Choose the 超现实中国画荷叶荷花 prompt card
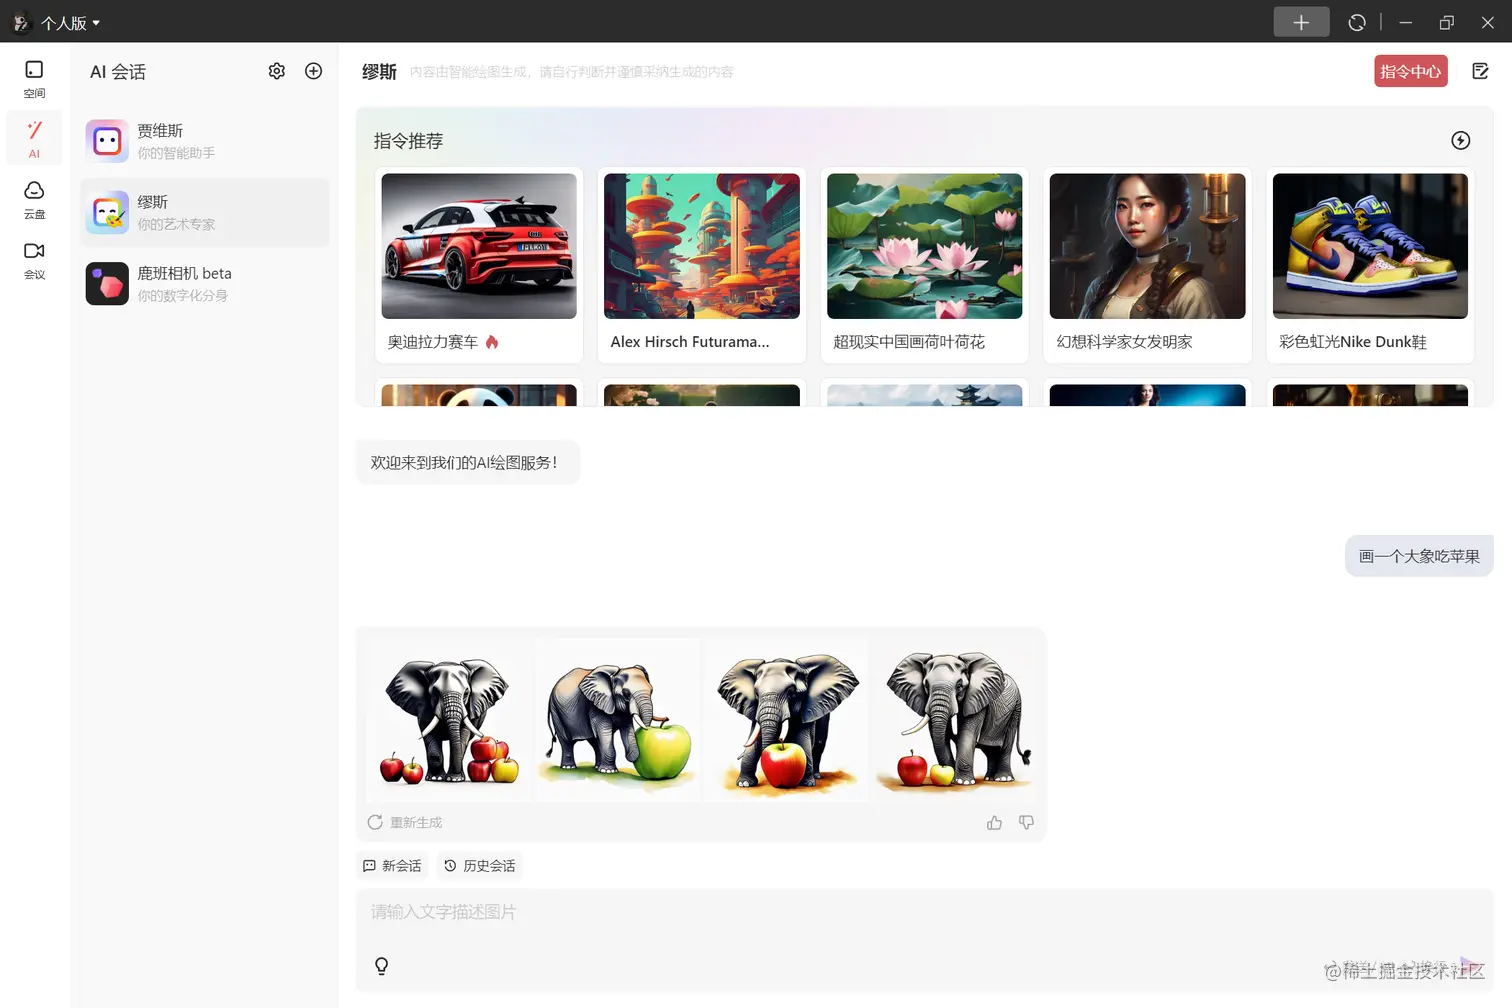This screenshot has width=1512, height=1008. click(925, 265)
